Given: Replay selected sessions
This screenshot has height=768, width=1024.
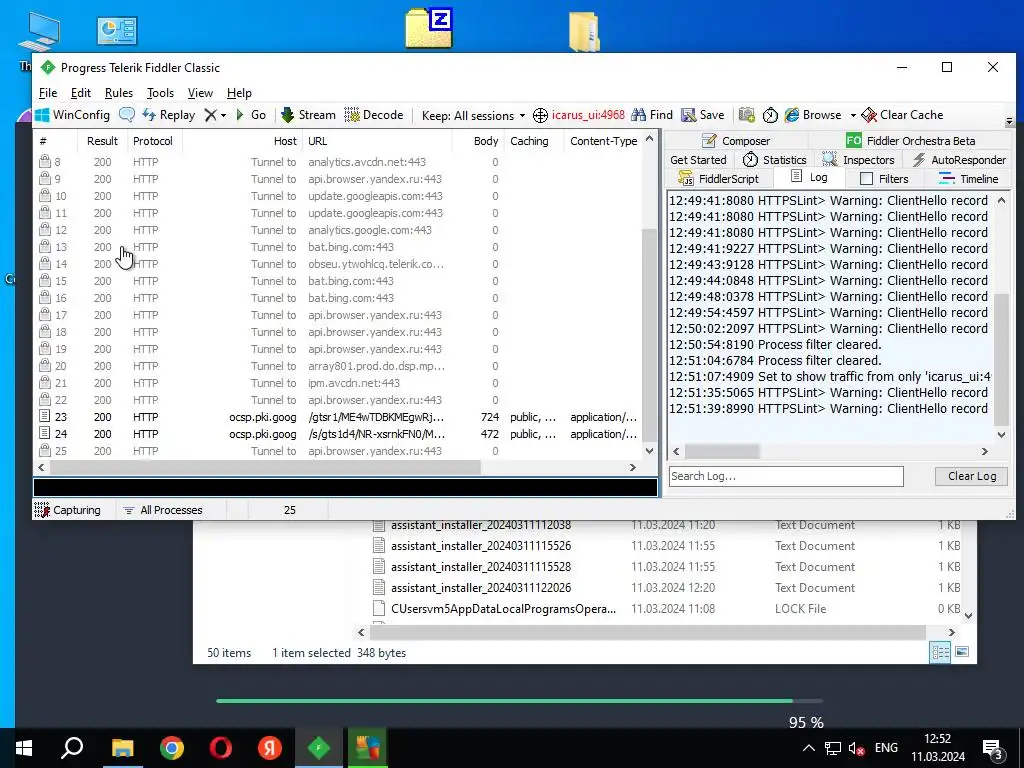Looking at the screenshot, I should pyautogui.click(x=168, y=115).
